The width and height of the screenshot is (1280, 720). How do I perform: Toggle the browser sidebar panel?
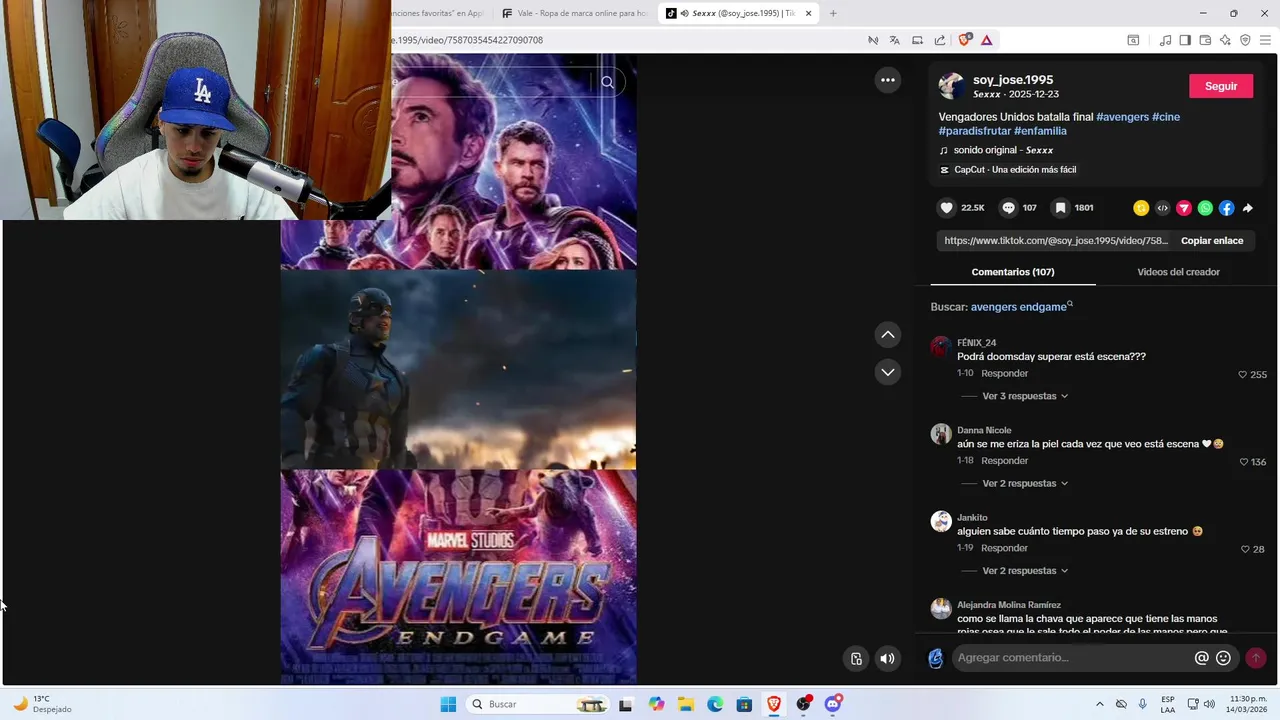coord(1185,40)
